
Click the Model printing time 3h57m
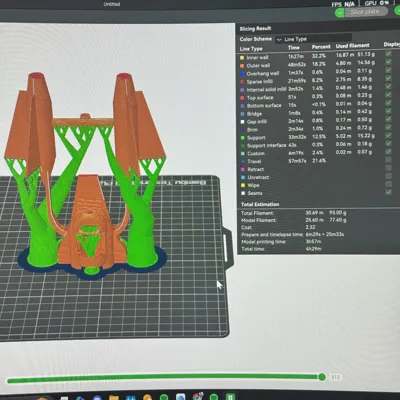[313, 241]
